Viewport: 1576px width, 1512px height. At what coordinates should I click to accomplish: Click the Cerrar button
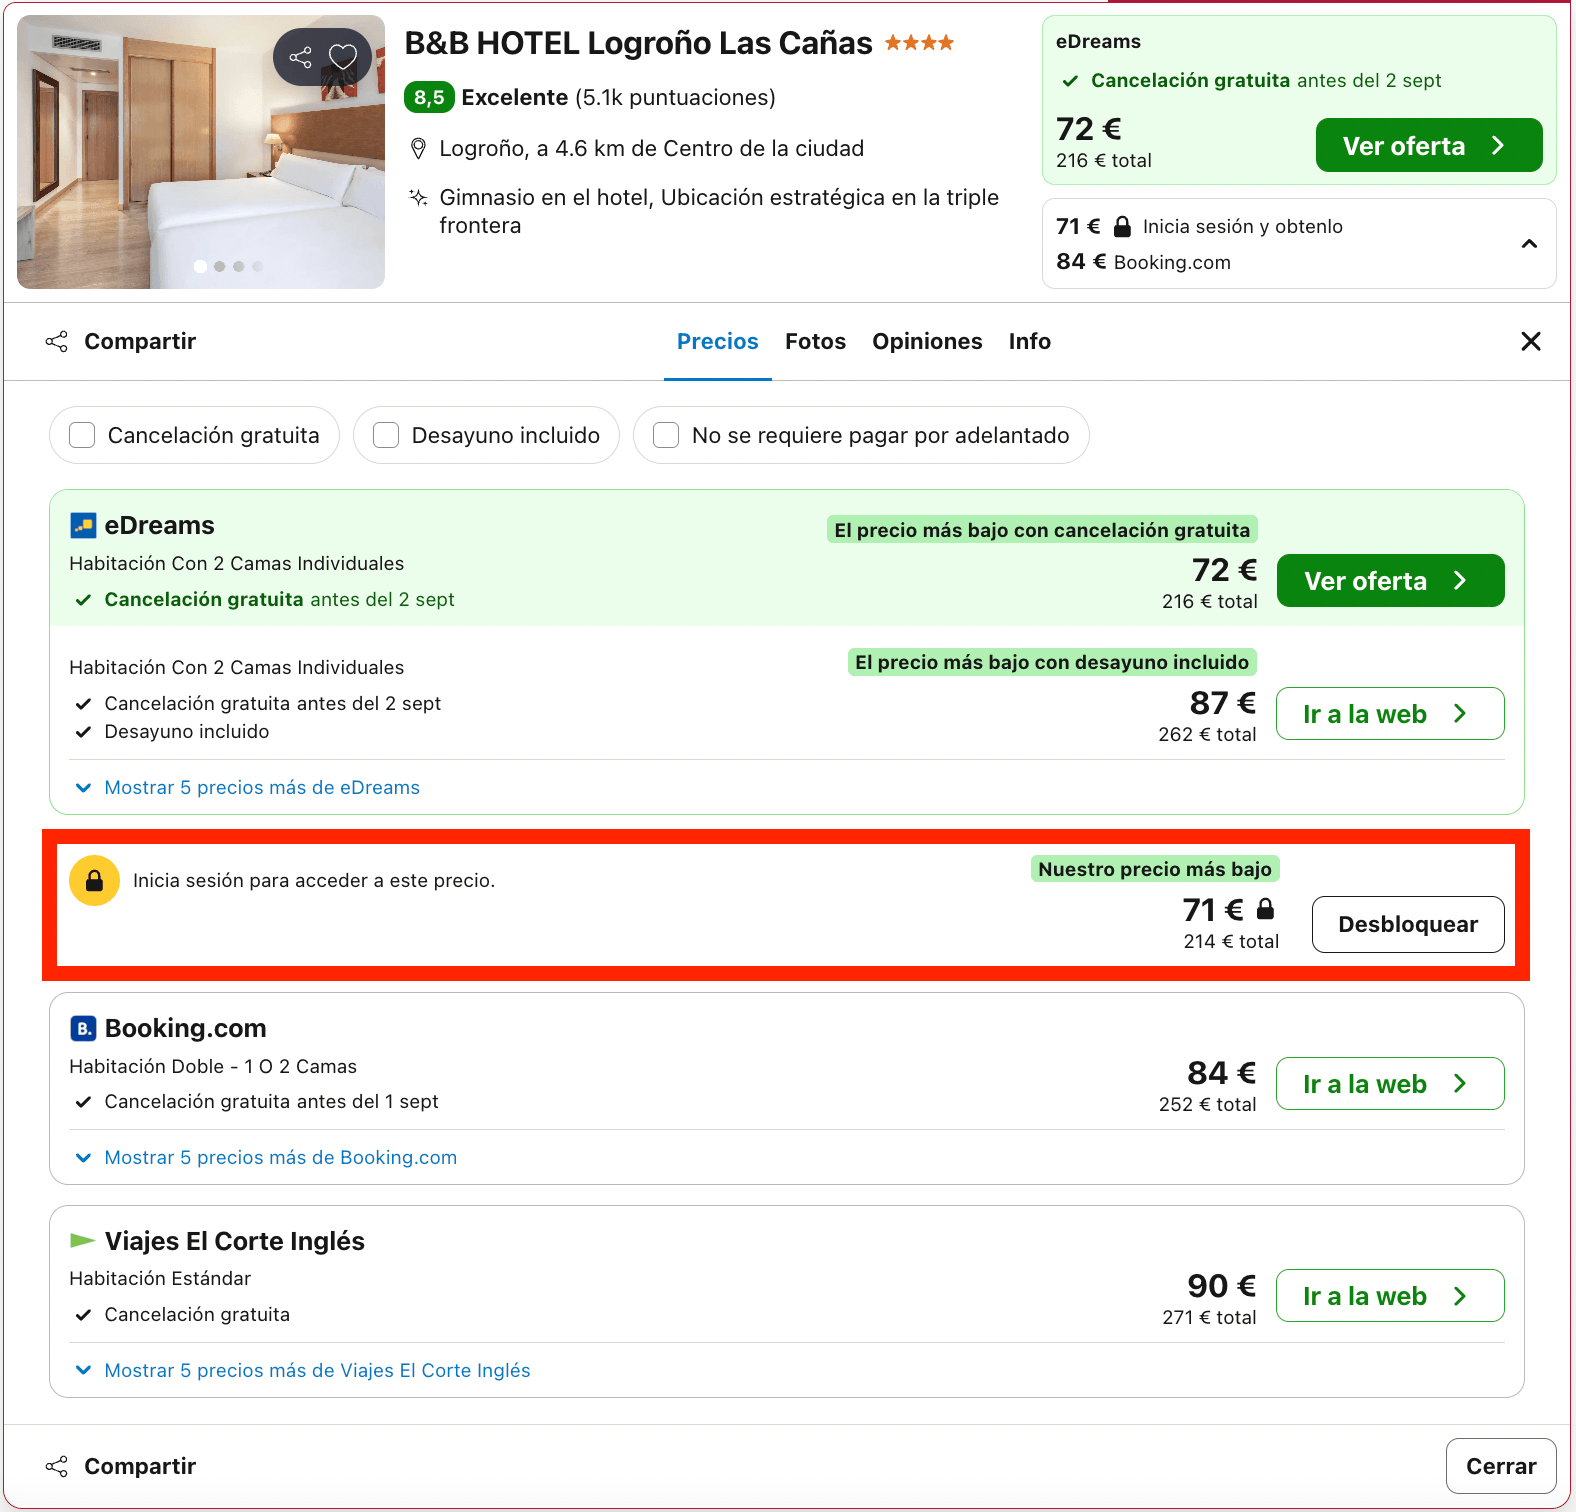[x=1501, y=1467]
